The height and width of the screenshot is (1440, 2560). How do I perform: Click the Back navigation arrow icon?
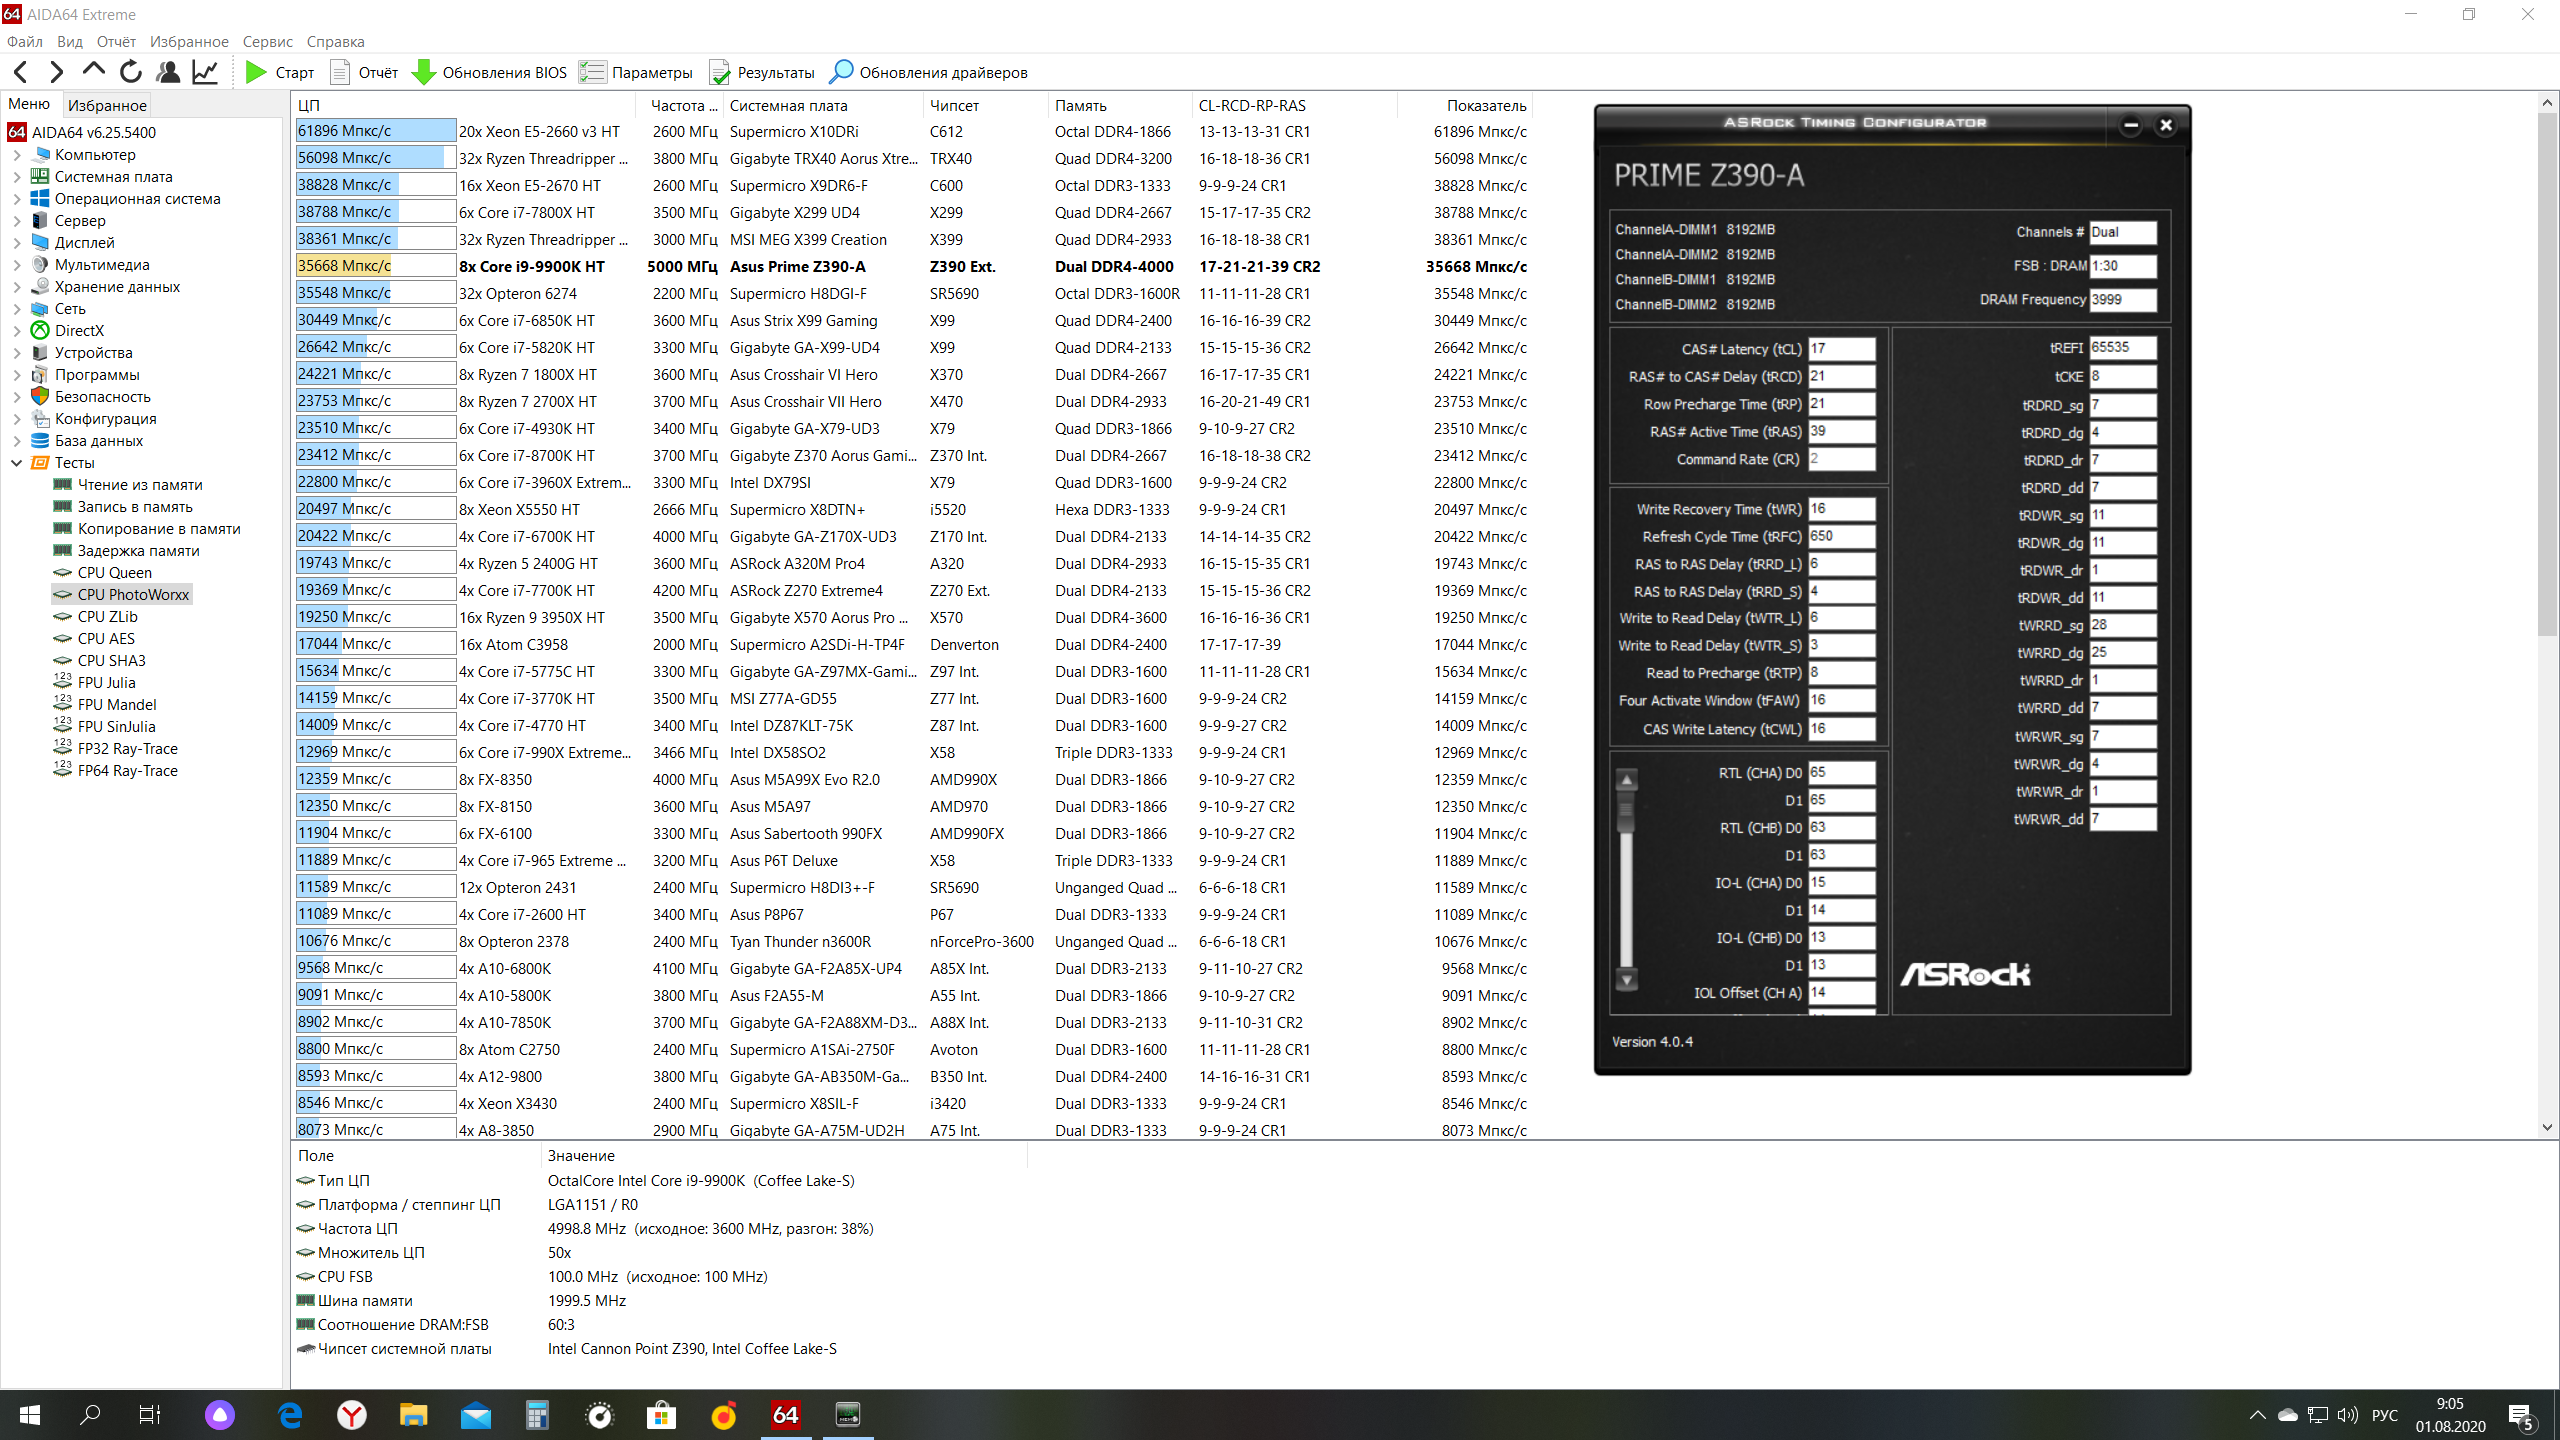click(x=21, y=72)
